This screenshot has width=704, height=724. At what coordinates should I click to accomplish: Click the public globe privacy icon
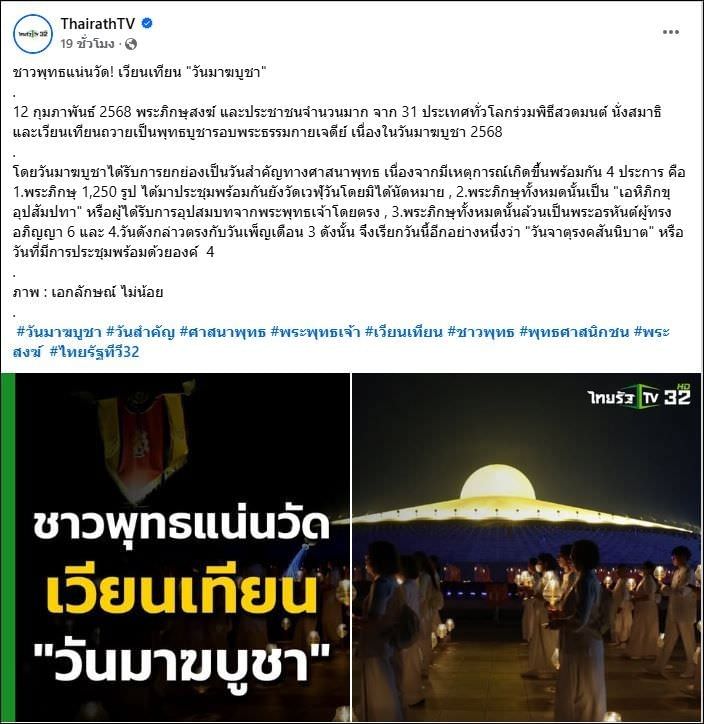point(131,44)
